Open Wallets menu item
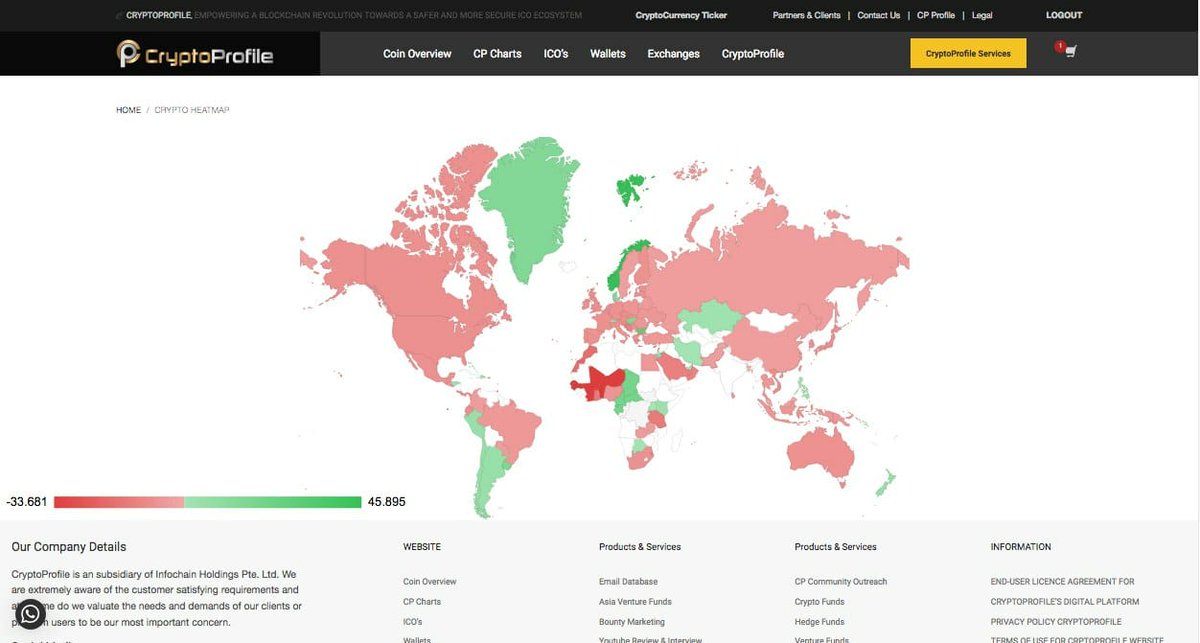1200x643 pixels. 608,54
